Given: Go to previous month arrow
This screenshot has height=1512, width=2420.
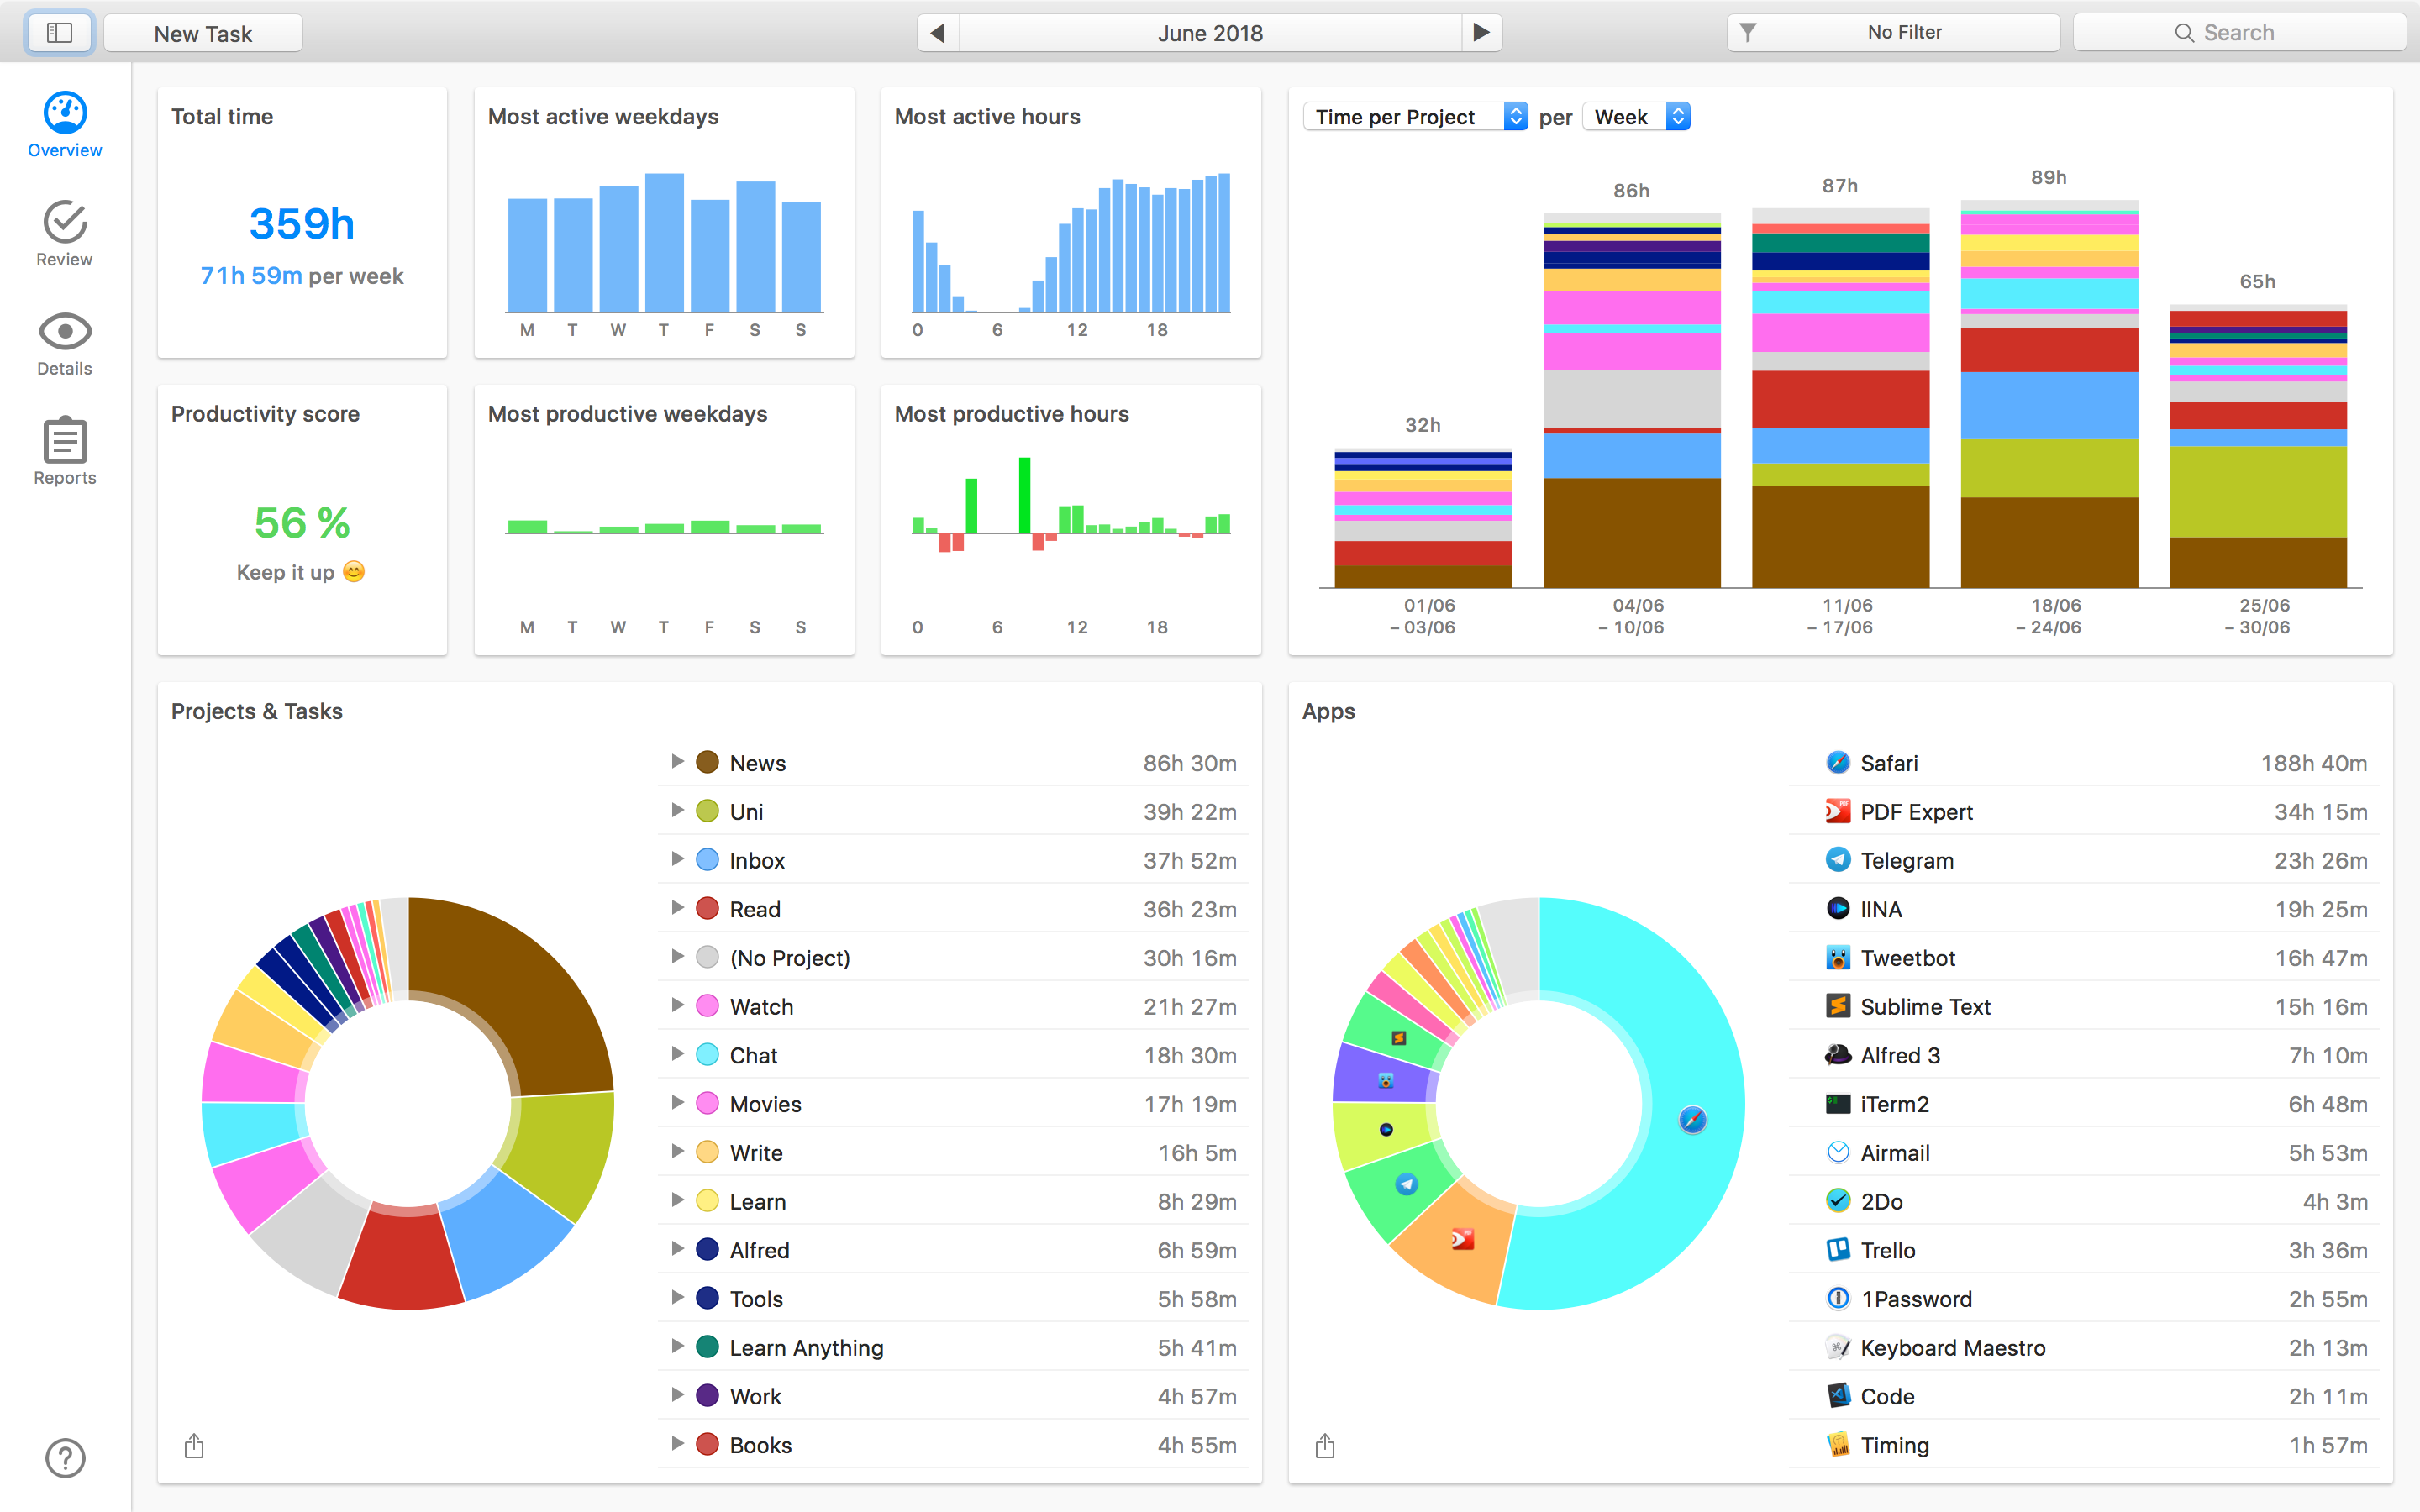Looking at the screenshot, I should click(x=937, y=33).
